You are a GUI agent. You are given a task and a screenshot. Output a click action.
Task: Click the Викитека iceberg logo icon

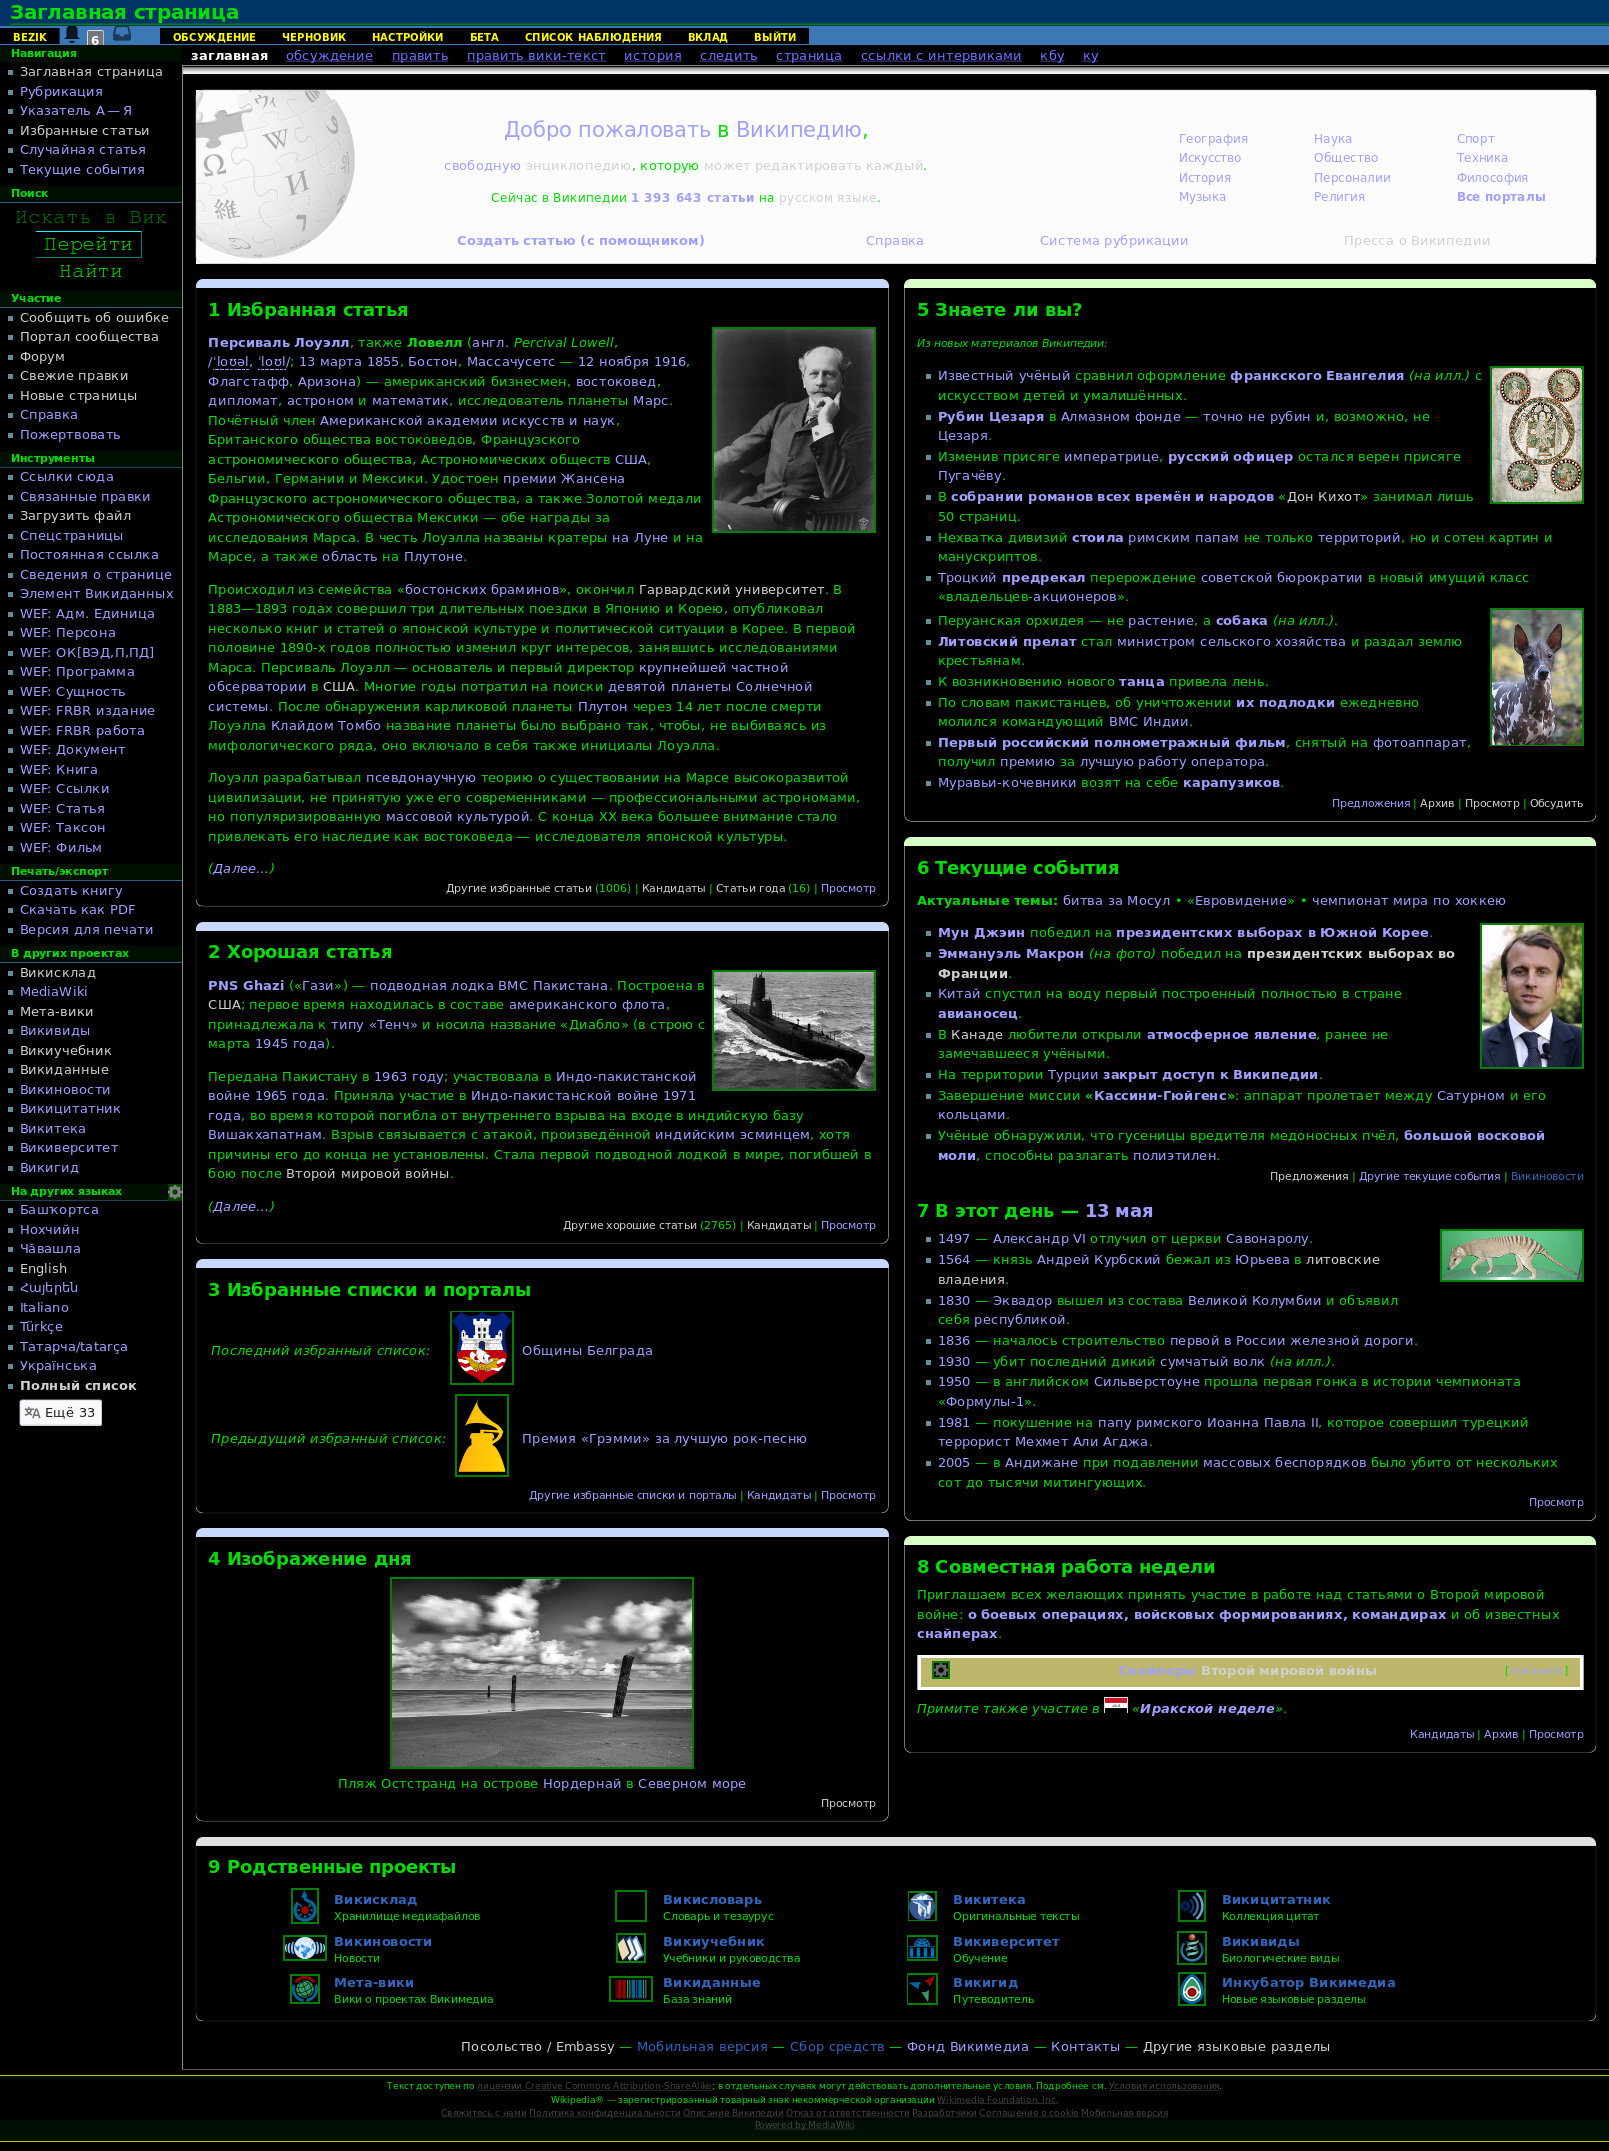pos(922,1906)
